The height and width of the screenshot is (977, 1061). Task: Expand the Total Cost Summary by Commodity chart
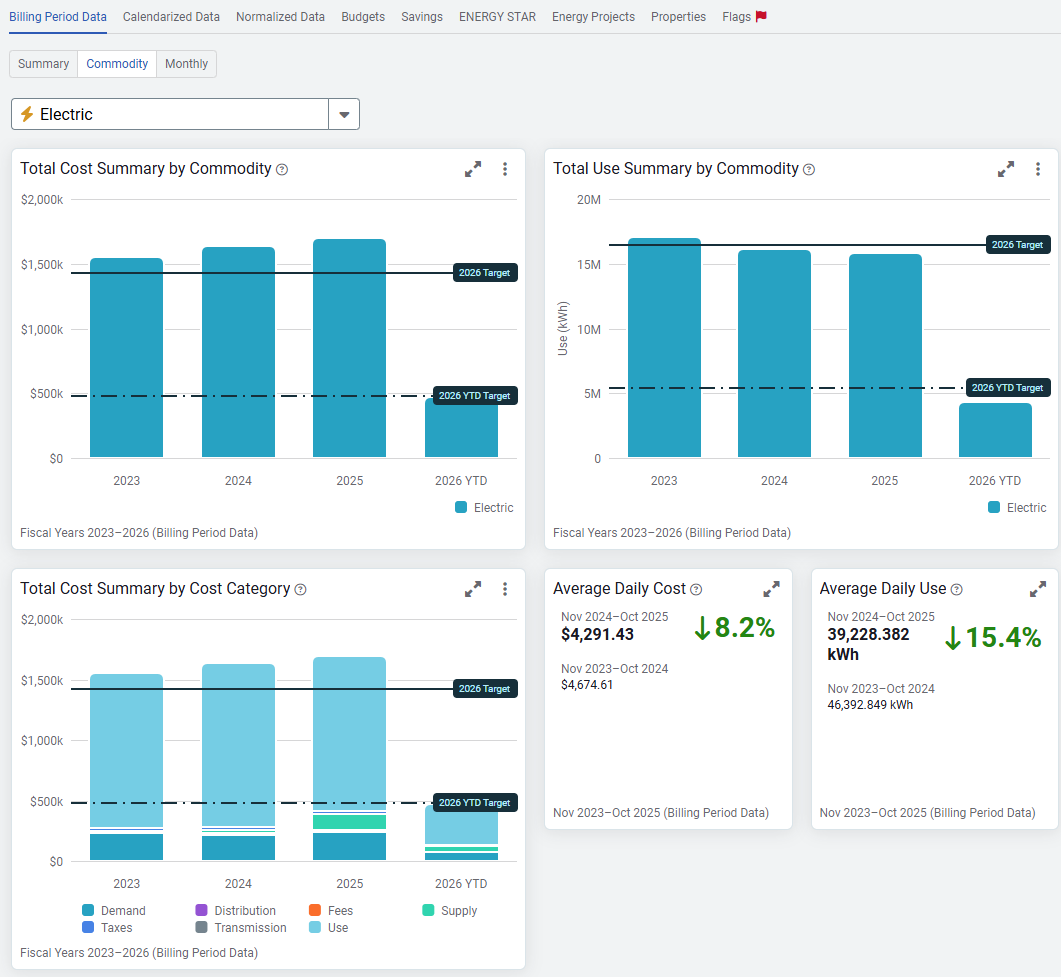tap(473, 169)
